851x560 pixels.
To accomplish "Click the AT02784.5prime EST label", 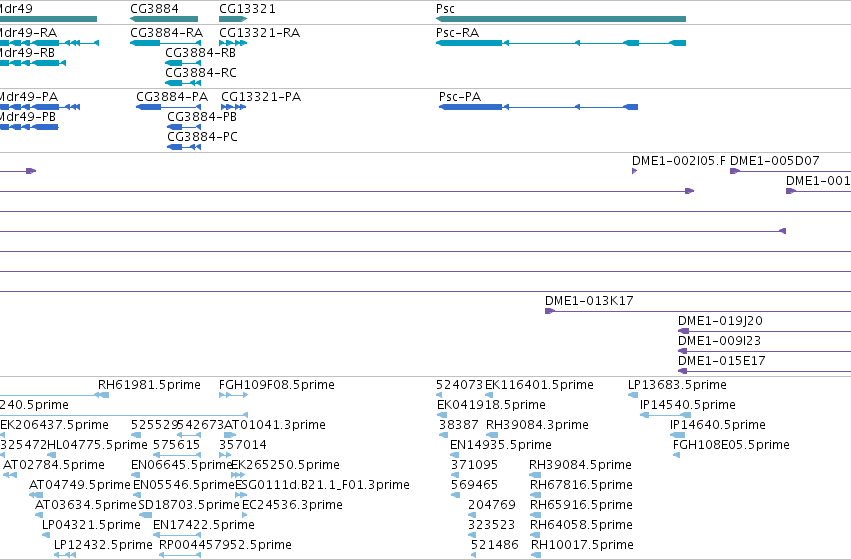I will point(54,465).
